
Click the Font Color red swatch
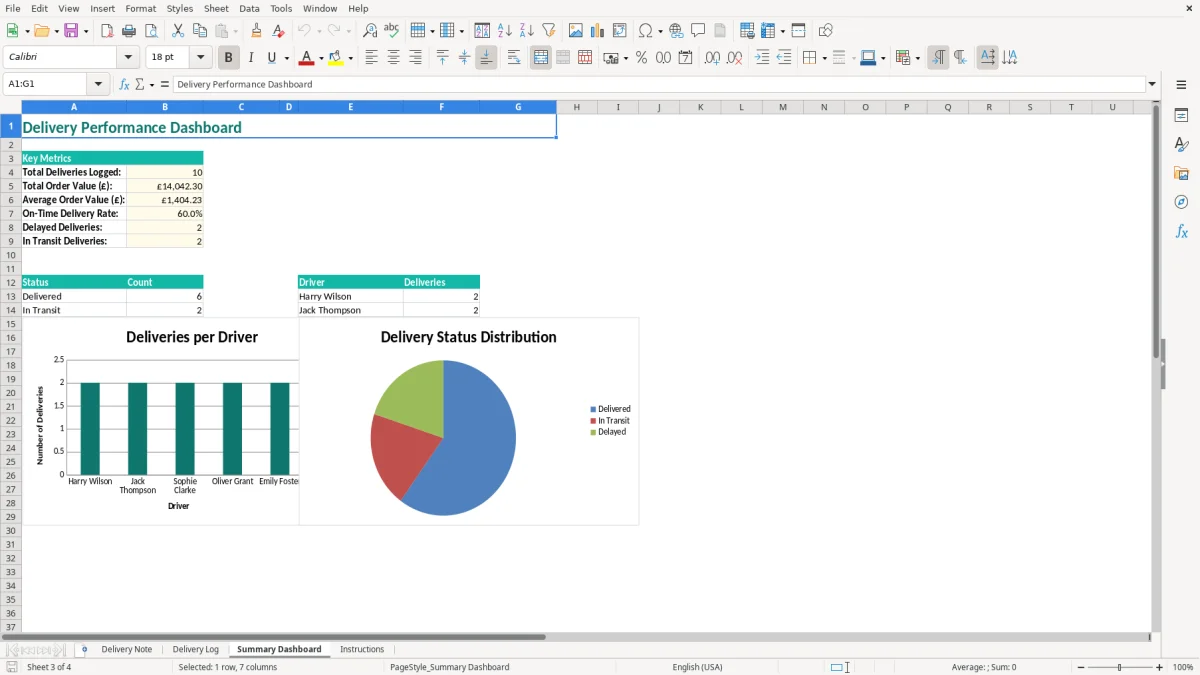(305, 58)
